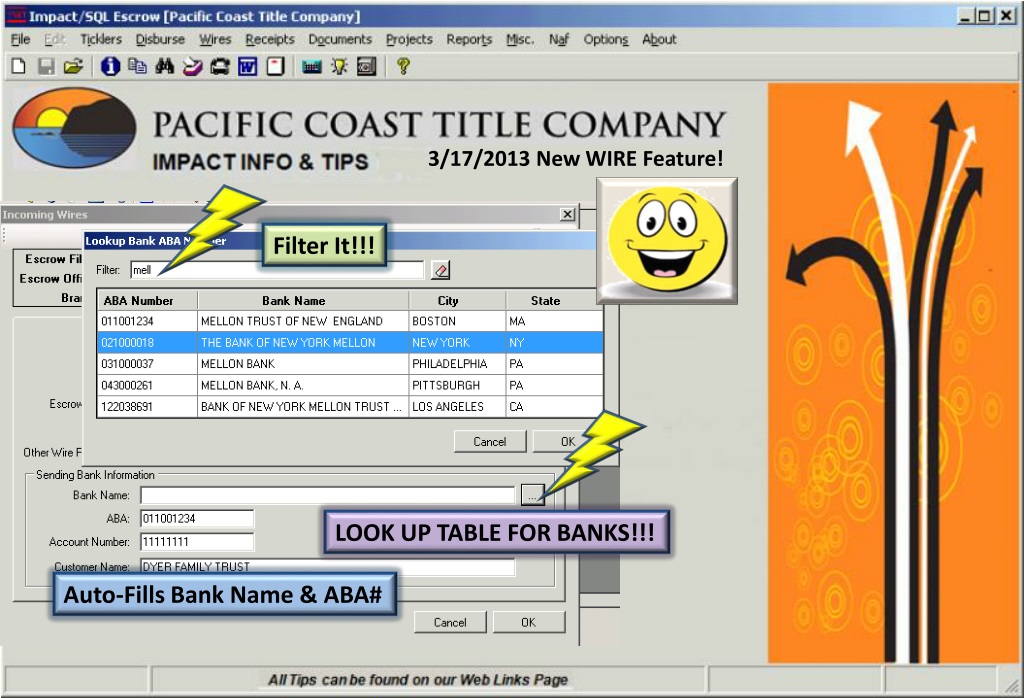The image size is (1024, 698).
Task: Open the Receipts menu
Action: click(270, 39)
